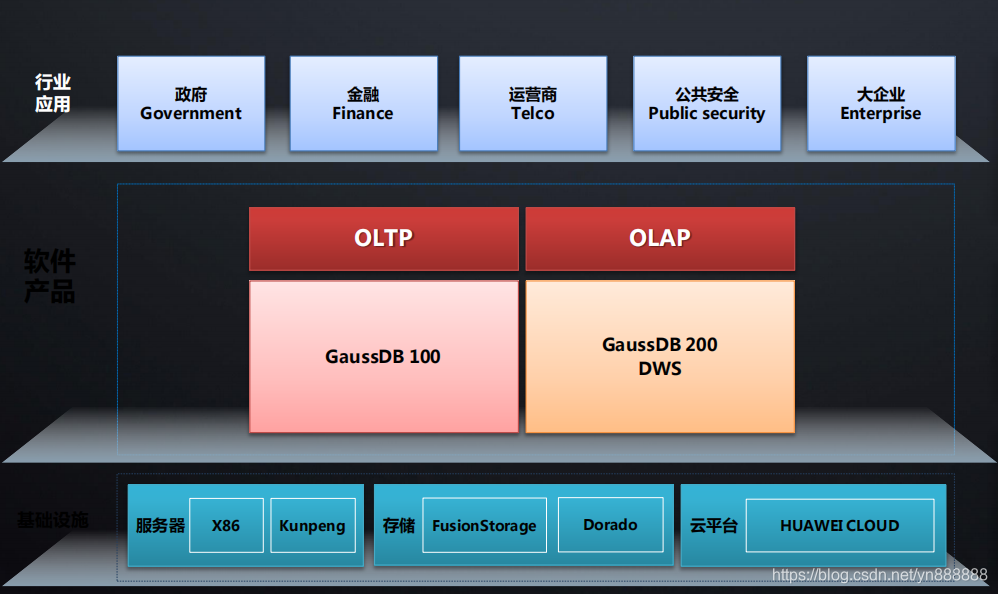The width and height of the screenshot is (998, 594).
Task: Click the Dorado storage box
Action: [x=610, y=525]
